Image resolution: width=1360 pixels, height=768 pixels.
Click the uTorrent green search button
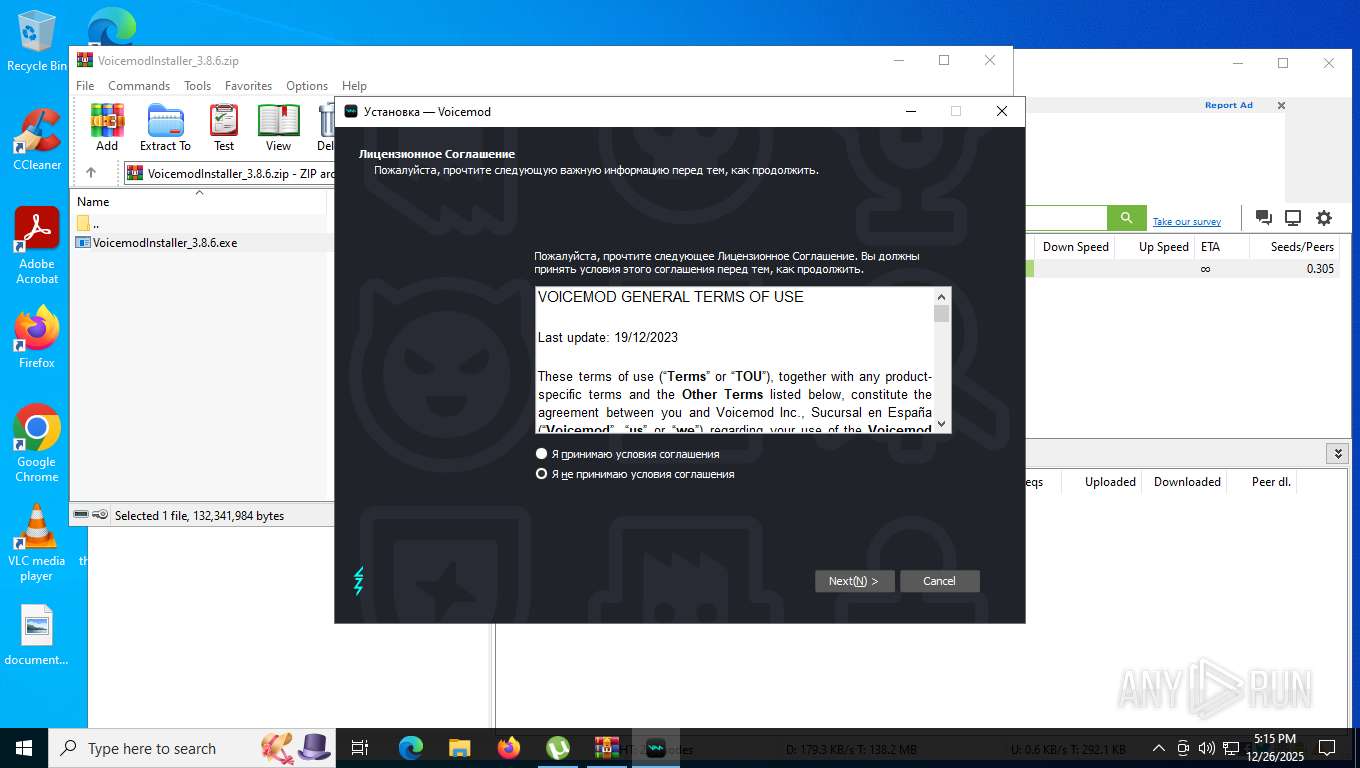point(1126,218)
